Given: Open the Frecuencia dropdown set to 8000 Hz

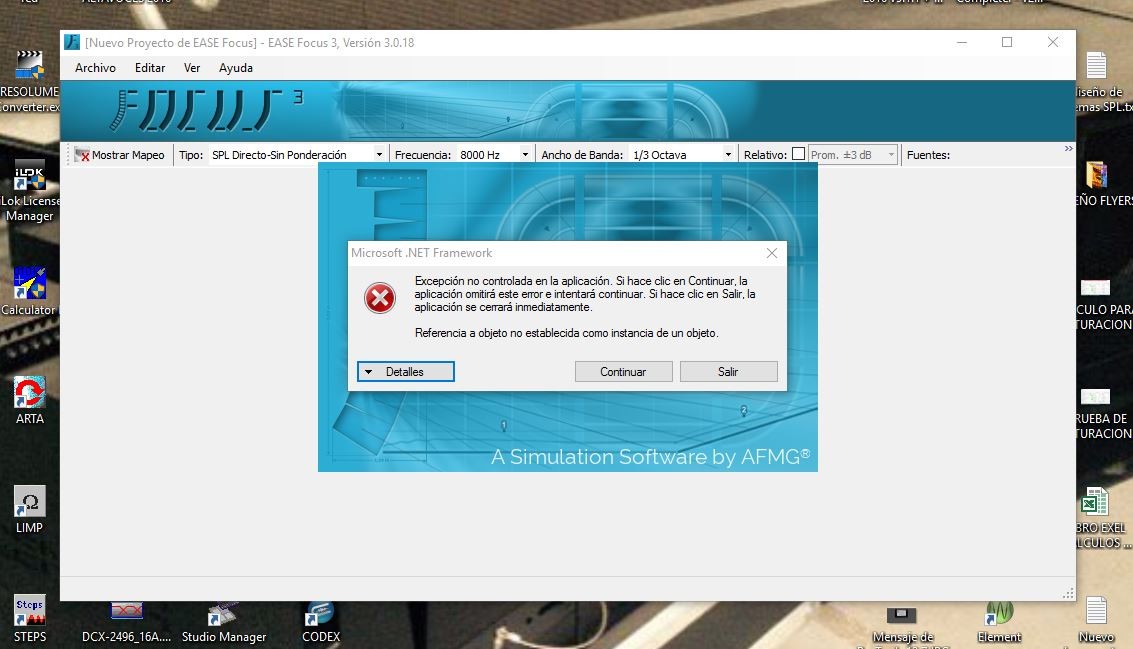Looking at the screenshot, I should tap(494, 155).
